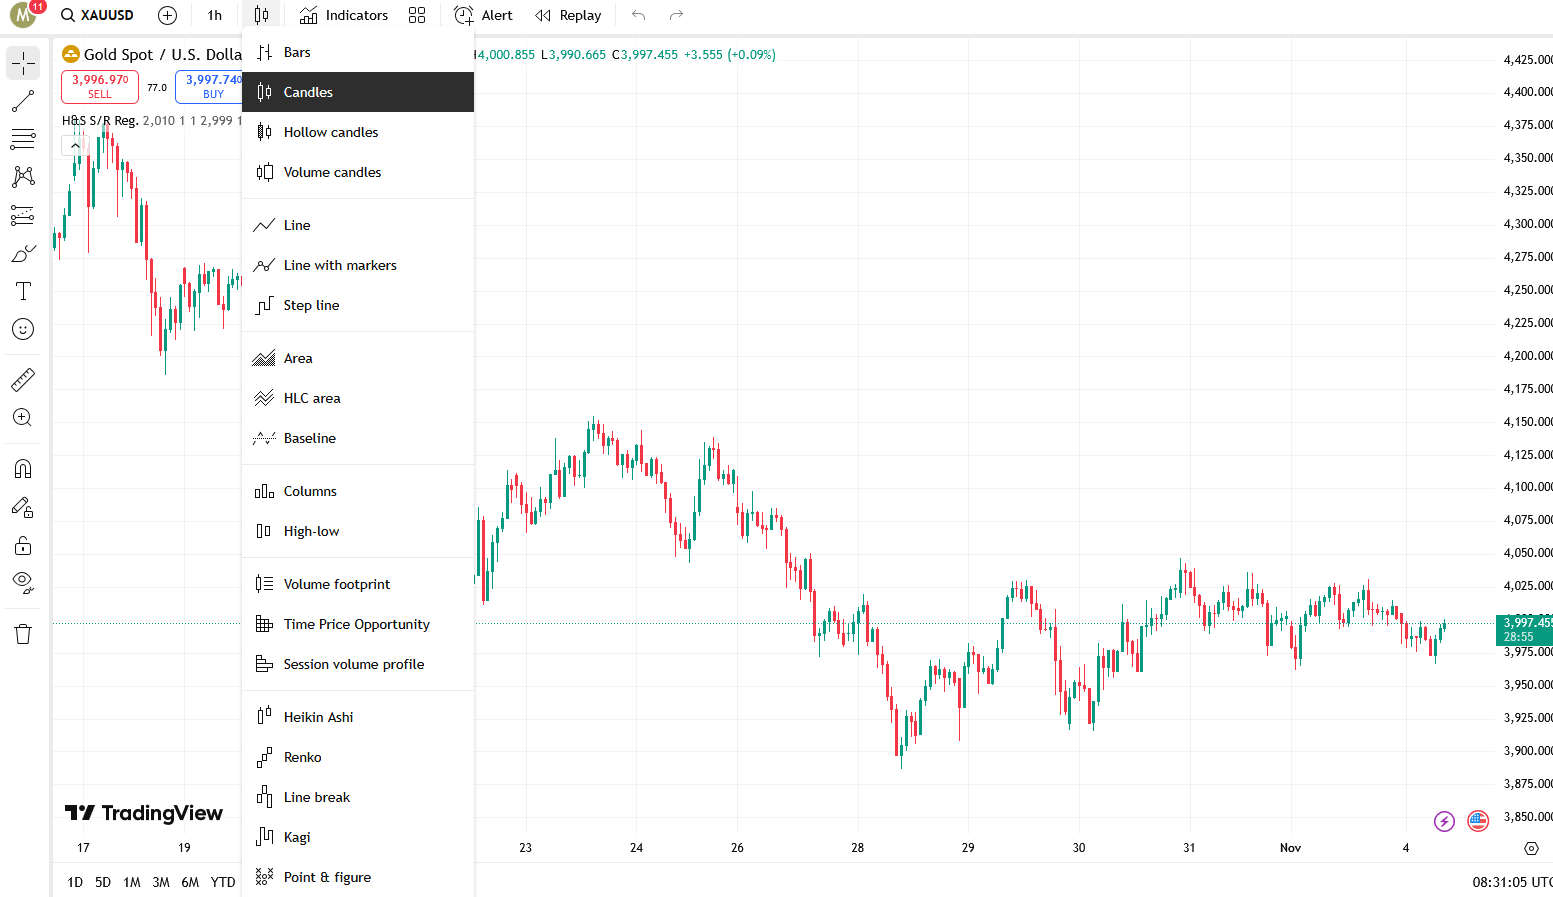The image size is (1553, 897).
Task: Toggle the lock all drawings icon
Action: click(23, 546)
